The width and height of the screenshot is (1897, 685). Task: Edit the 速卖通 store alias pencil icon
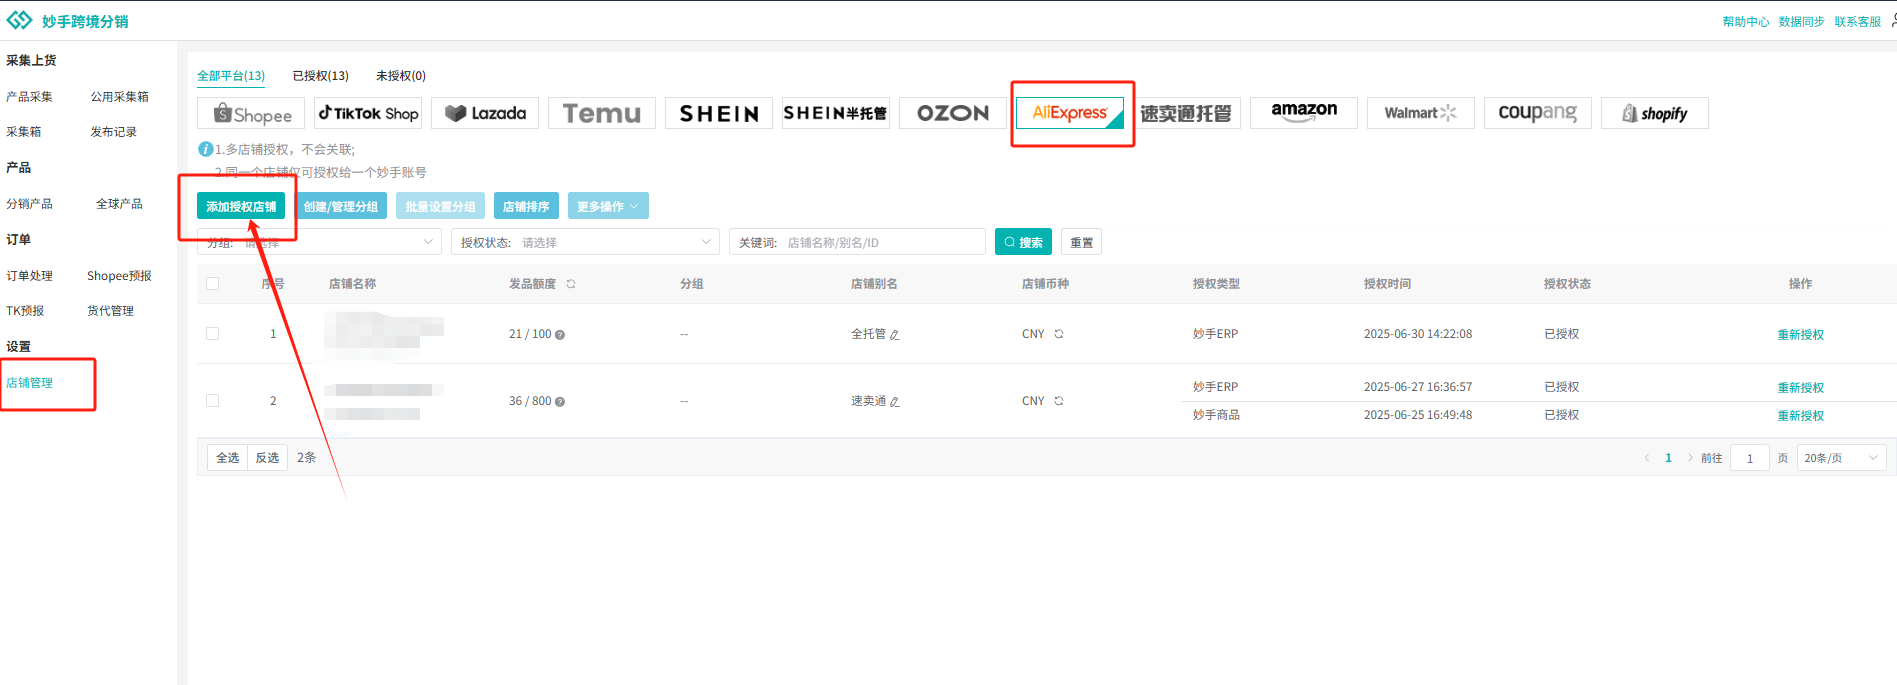coord(895,402)
